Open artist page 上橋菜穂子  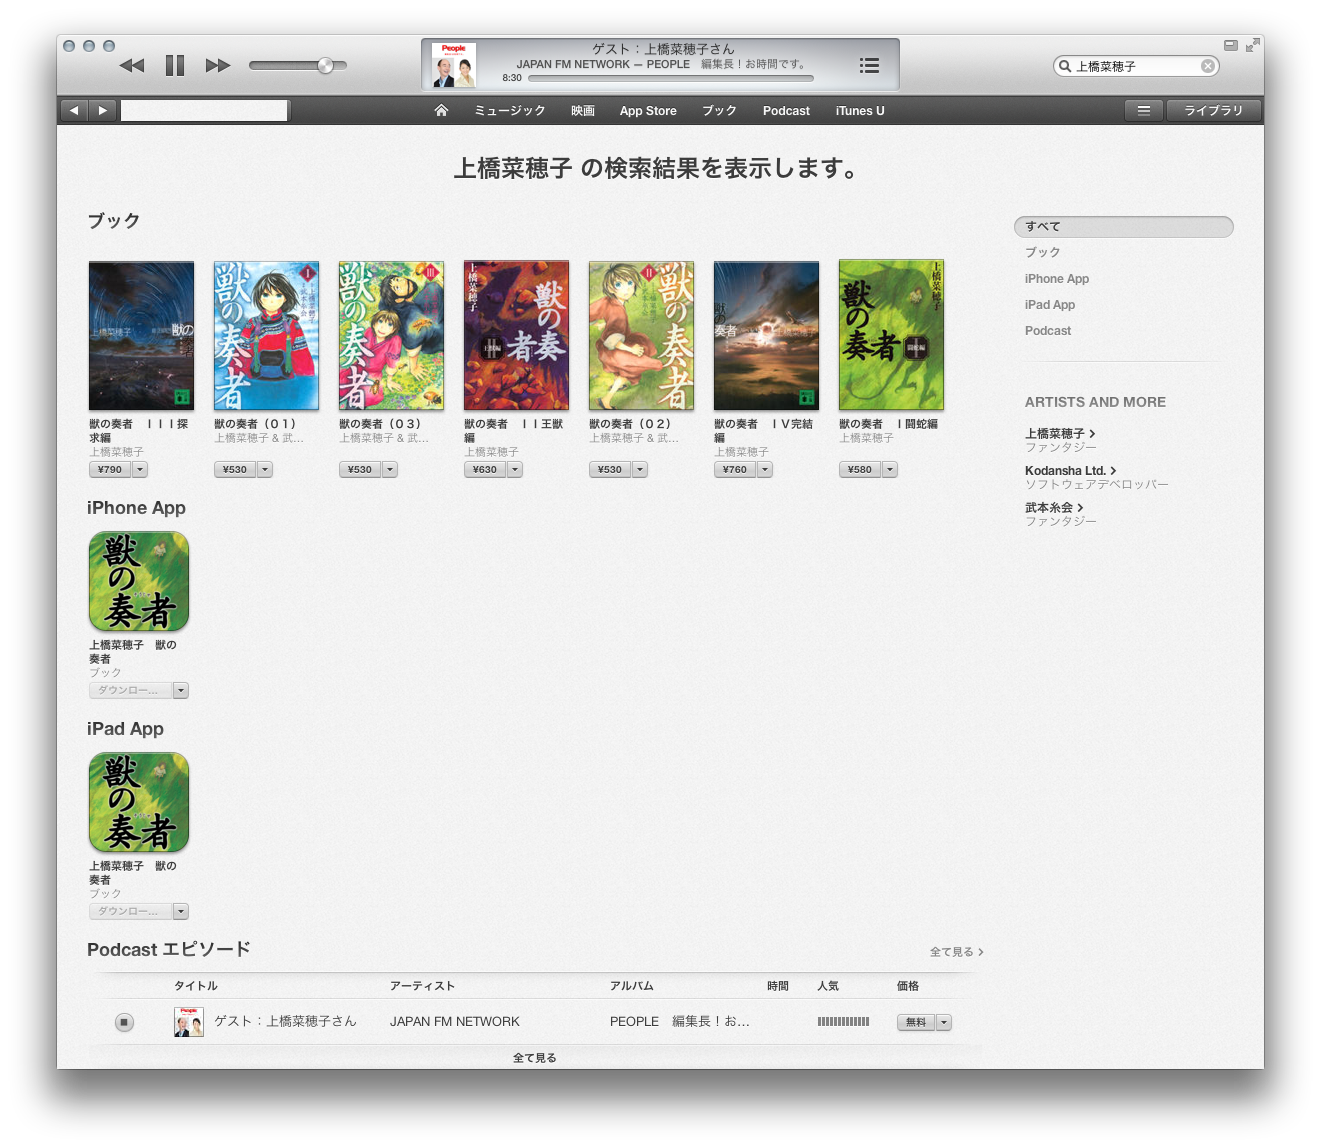coord(1060,434)
